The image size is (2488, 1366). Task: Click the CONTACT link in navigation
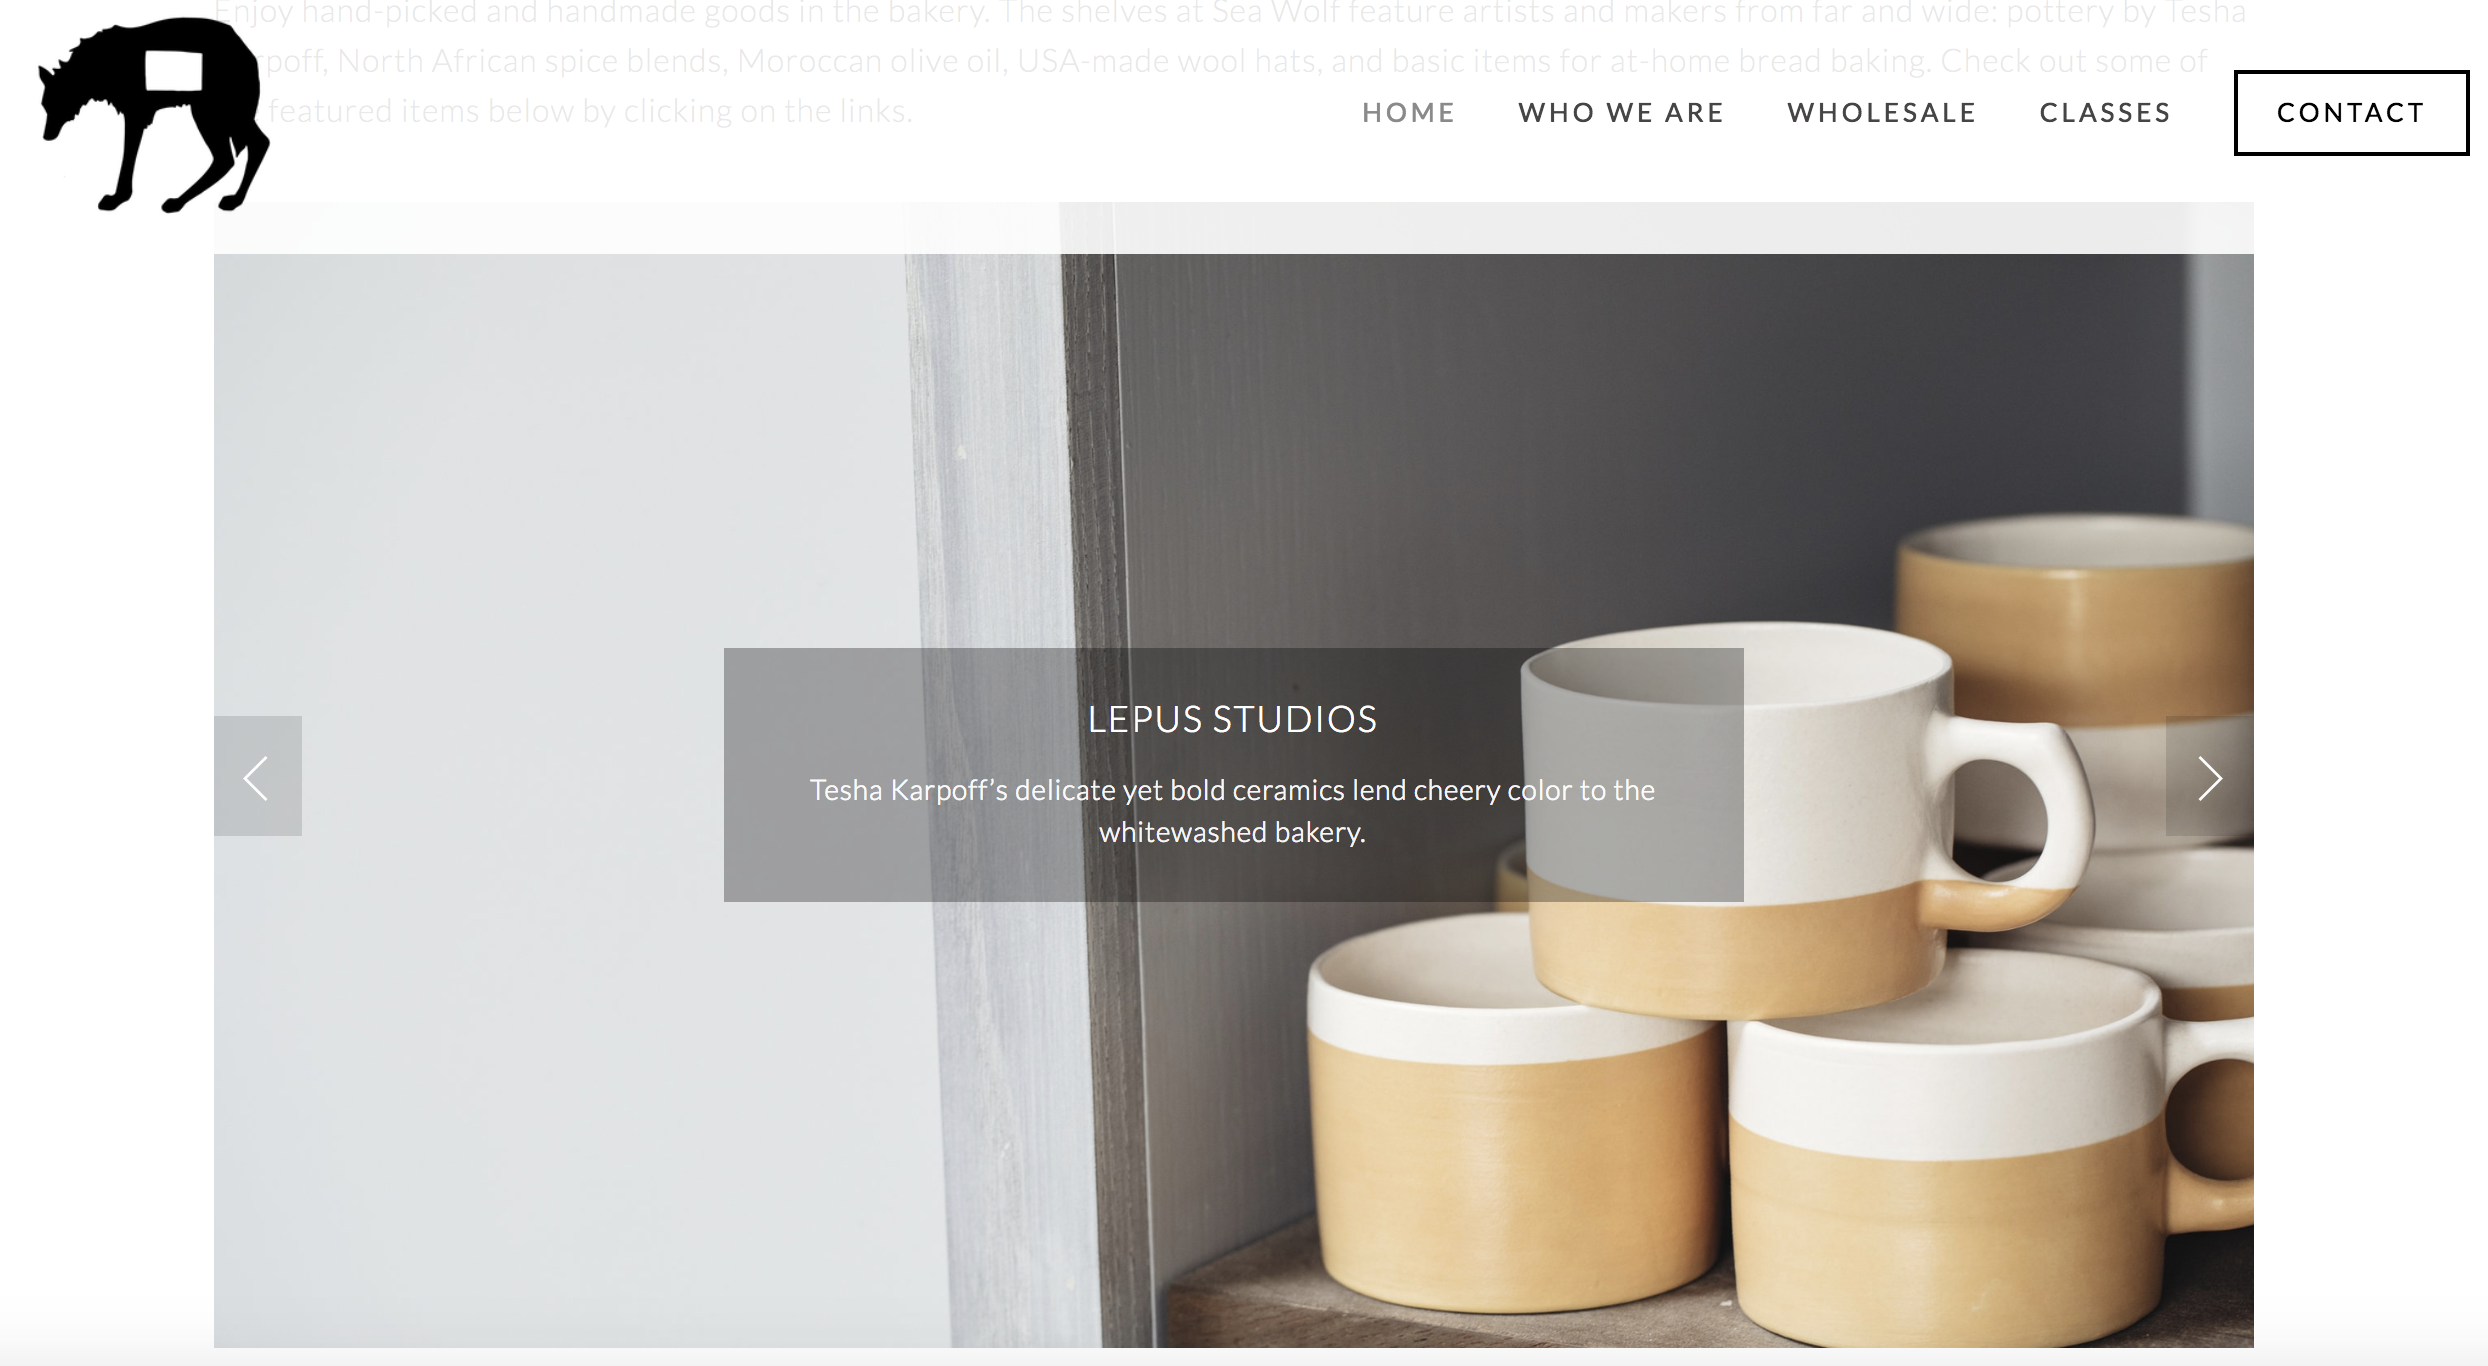coord(2350,109)
